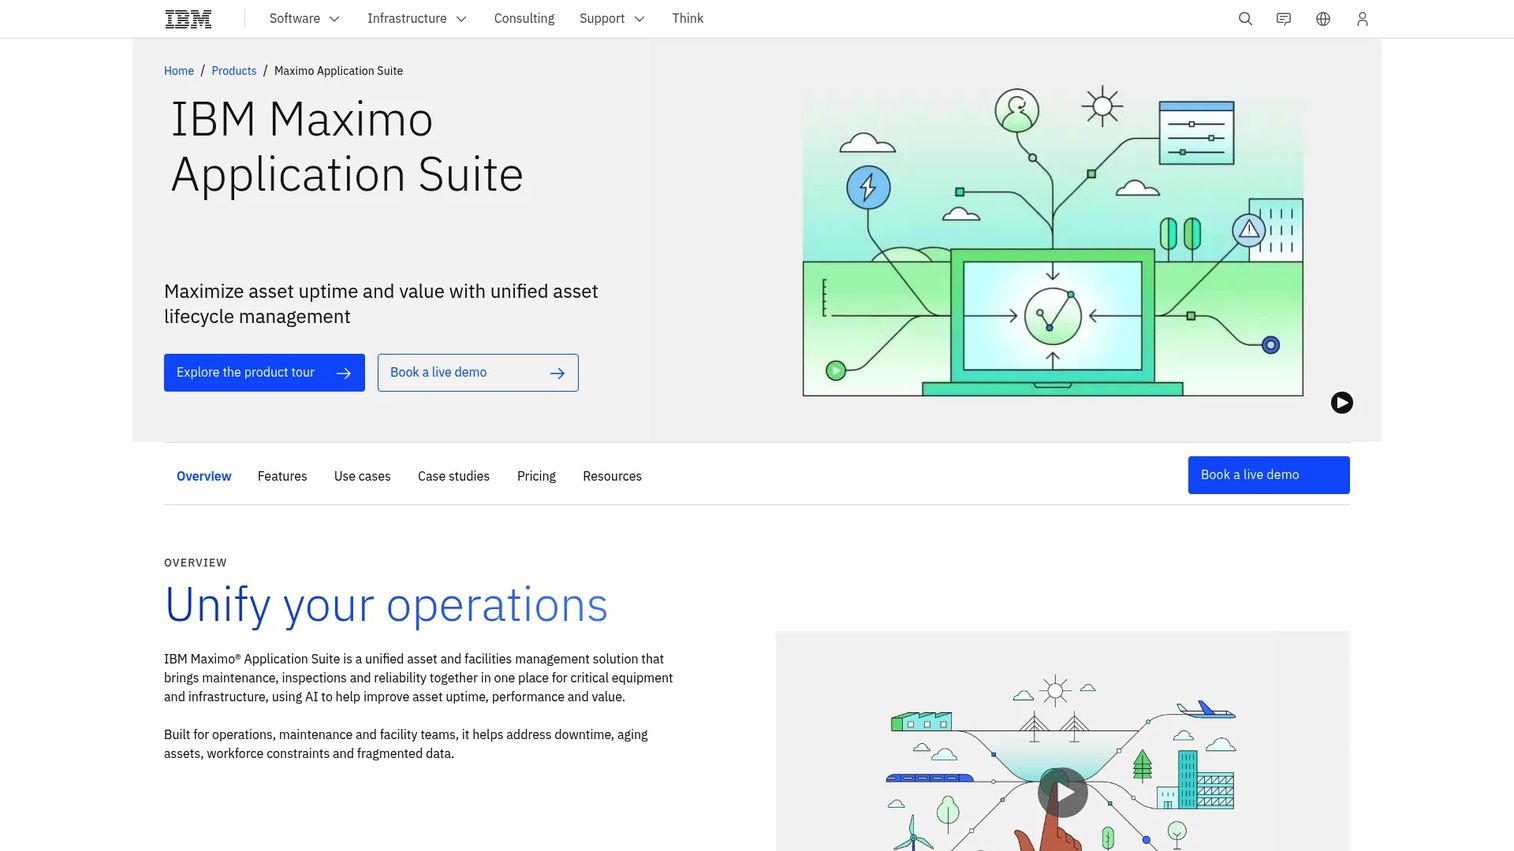This screenshot has width=1514, height=851.
Task: Click the IBM logo
Action: 188,18
